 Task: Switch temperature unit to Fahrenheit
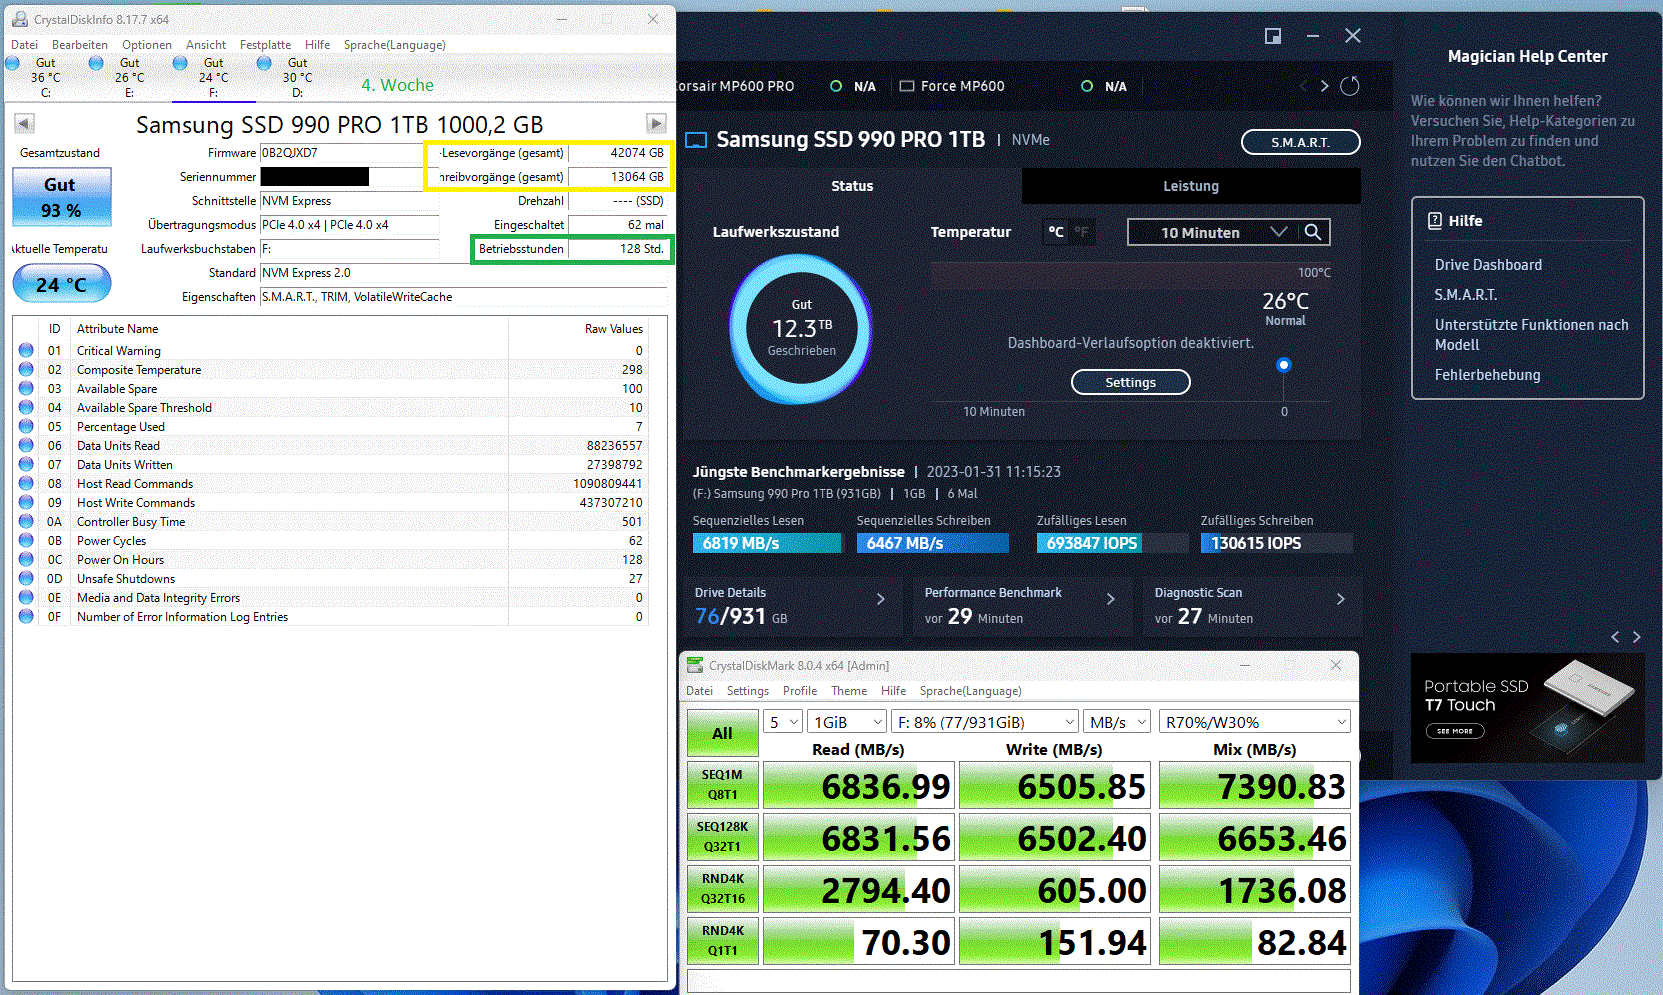pyautogui.click(x=1081, y=232)
